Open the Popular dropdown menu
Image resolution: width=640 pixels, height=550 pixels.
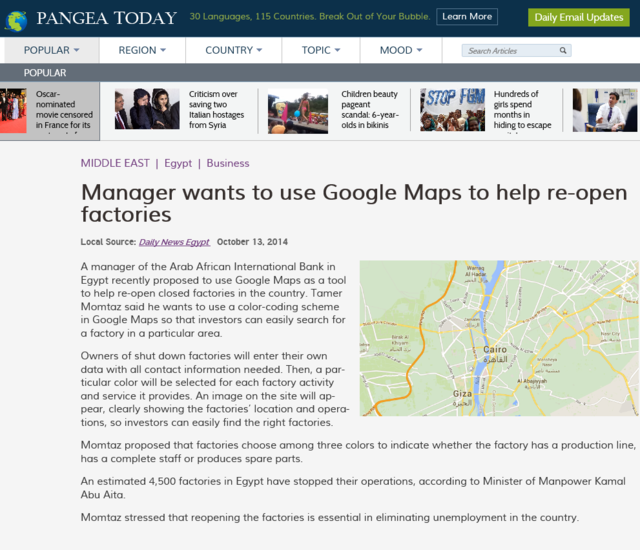point(52,50)
